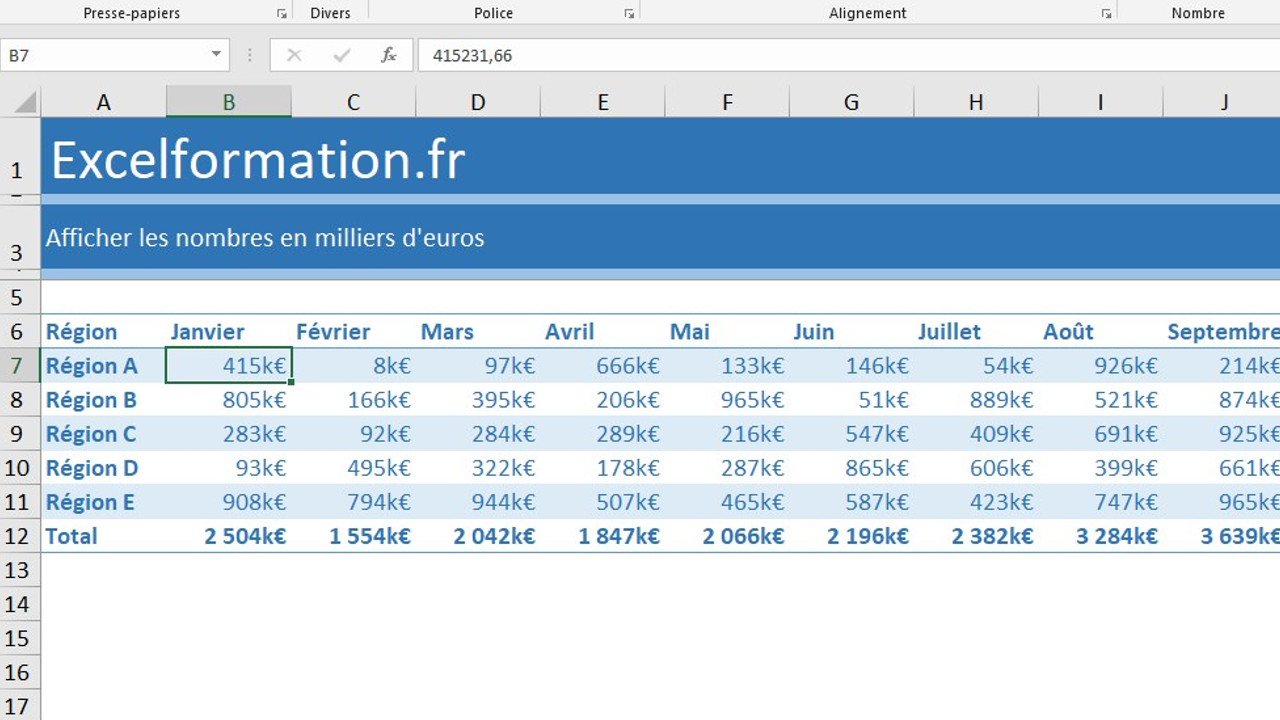This screenshot has height=720, width=1280.
Task: Click the Juin header cell
Action: 851,332
